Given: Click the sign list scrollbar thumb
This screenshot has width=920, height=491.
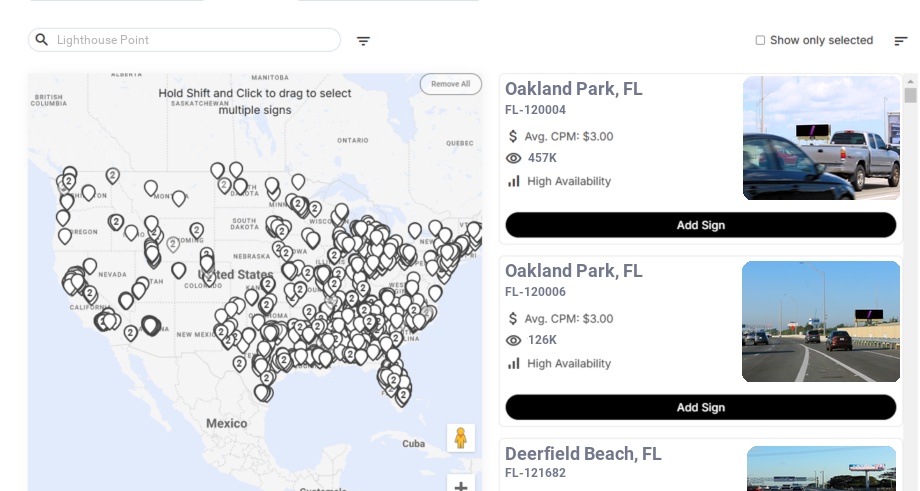Looking at the screenshot, I should (910, 95).
